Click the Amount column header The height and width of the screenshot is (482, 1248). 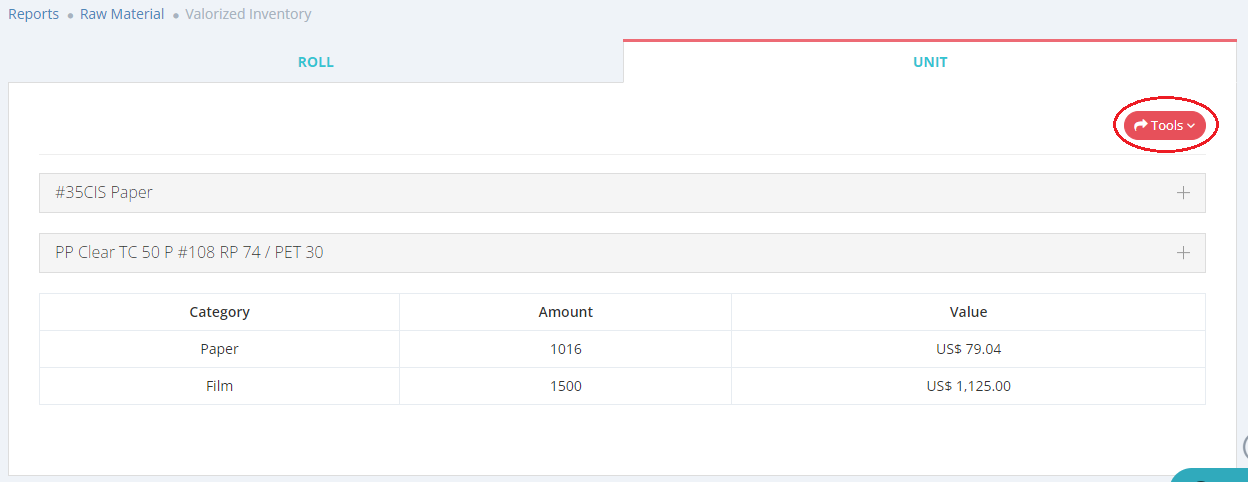point(565,312)
